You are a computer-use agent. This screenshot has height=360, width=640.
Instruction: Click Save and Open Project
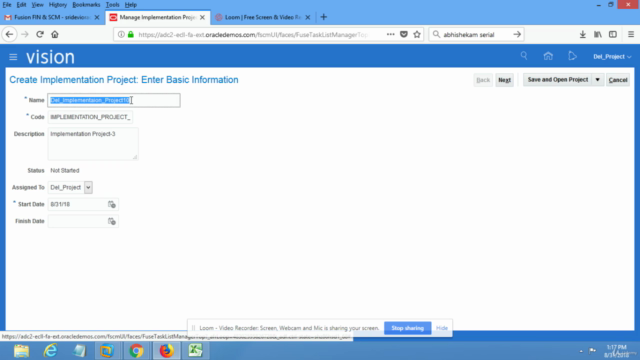(x=558, y=80)
